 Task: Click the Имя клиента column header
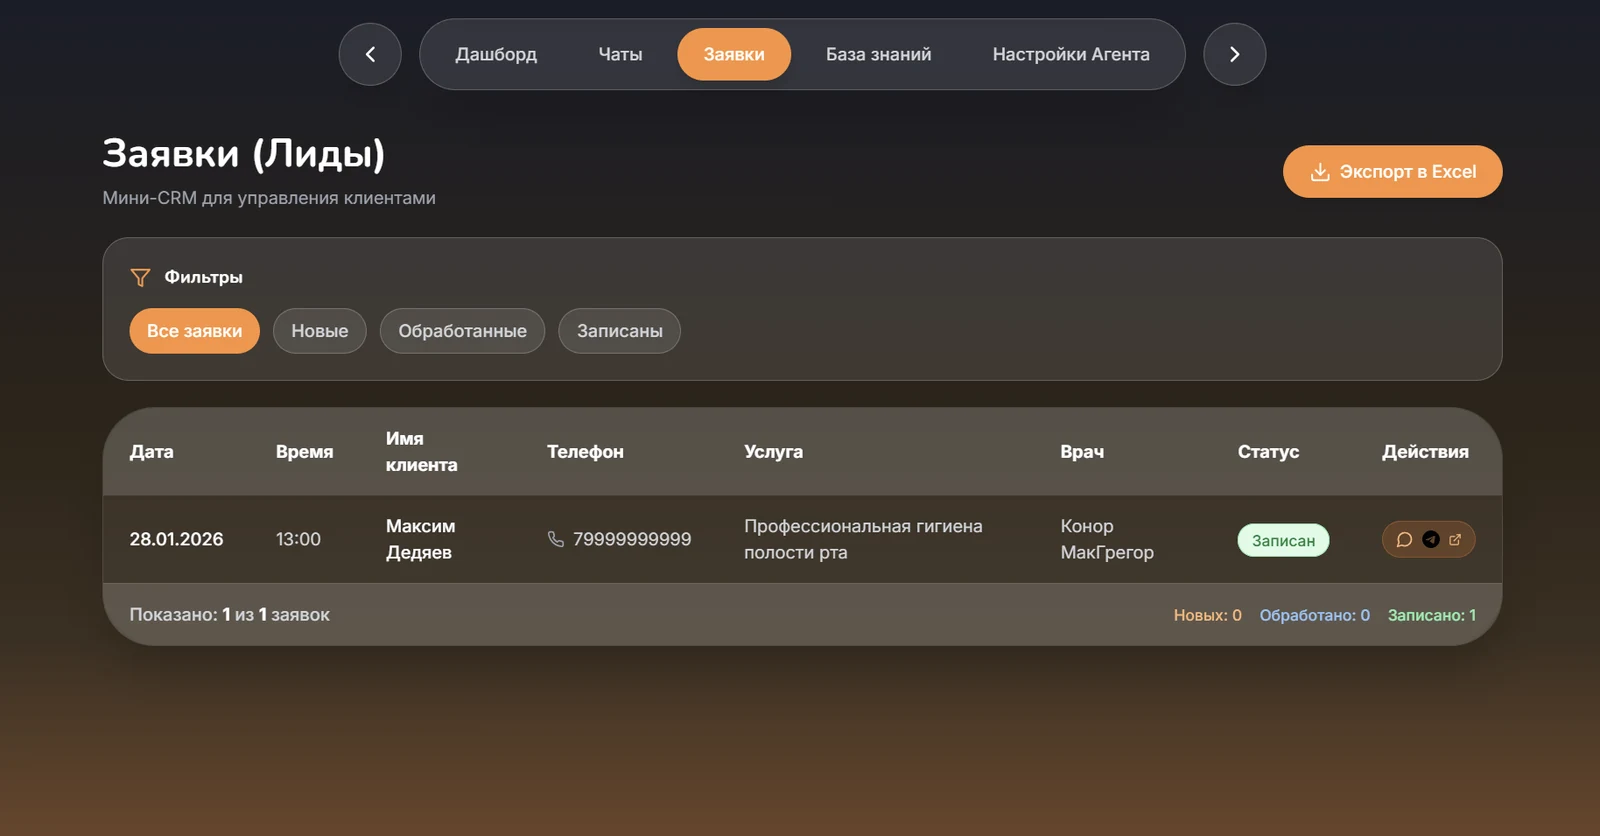(x=422, y=451)
